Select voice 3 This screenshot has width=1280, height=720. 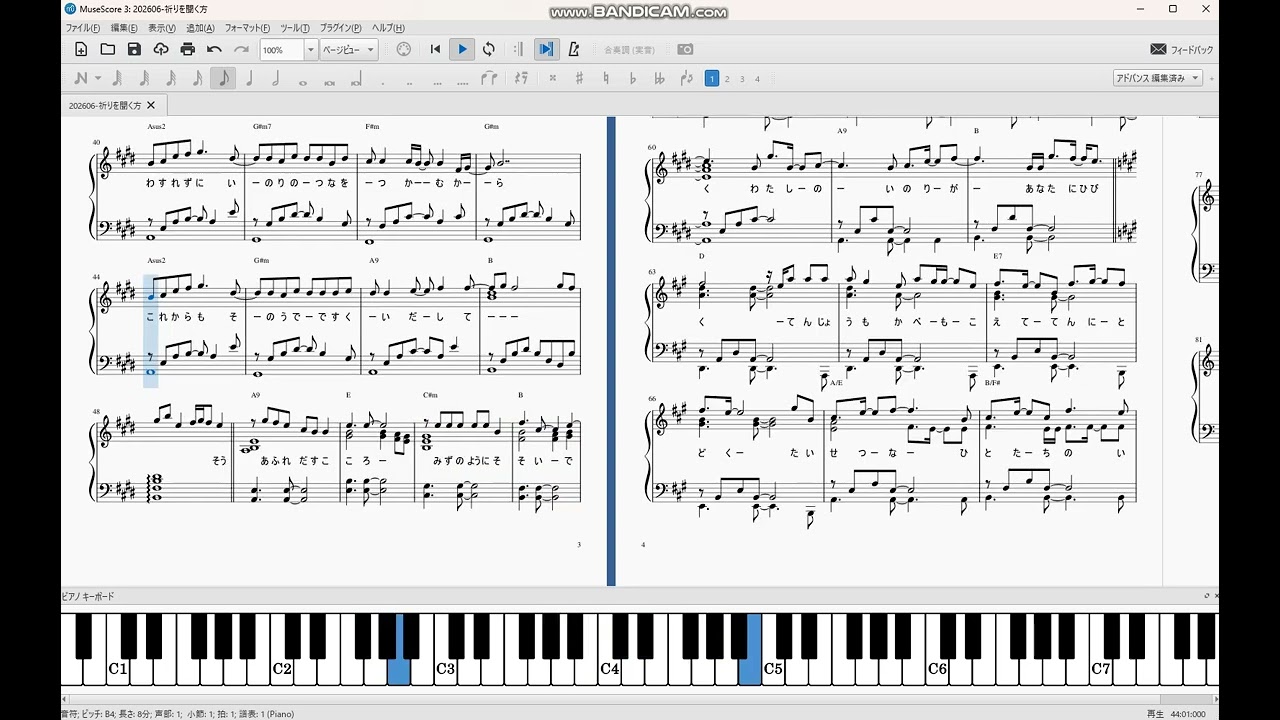pyautogui.click(x=742, y=78)
